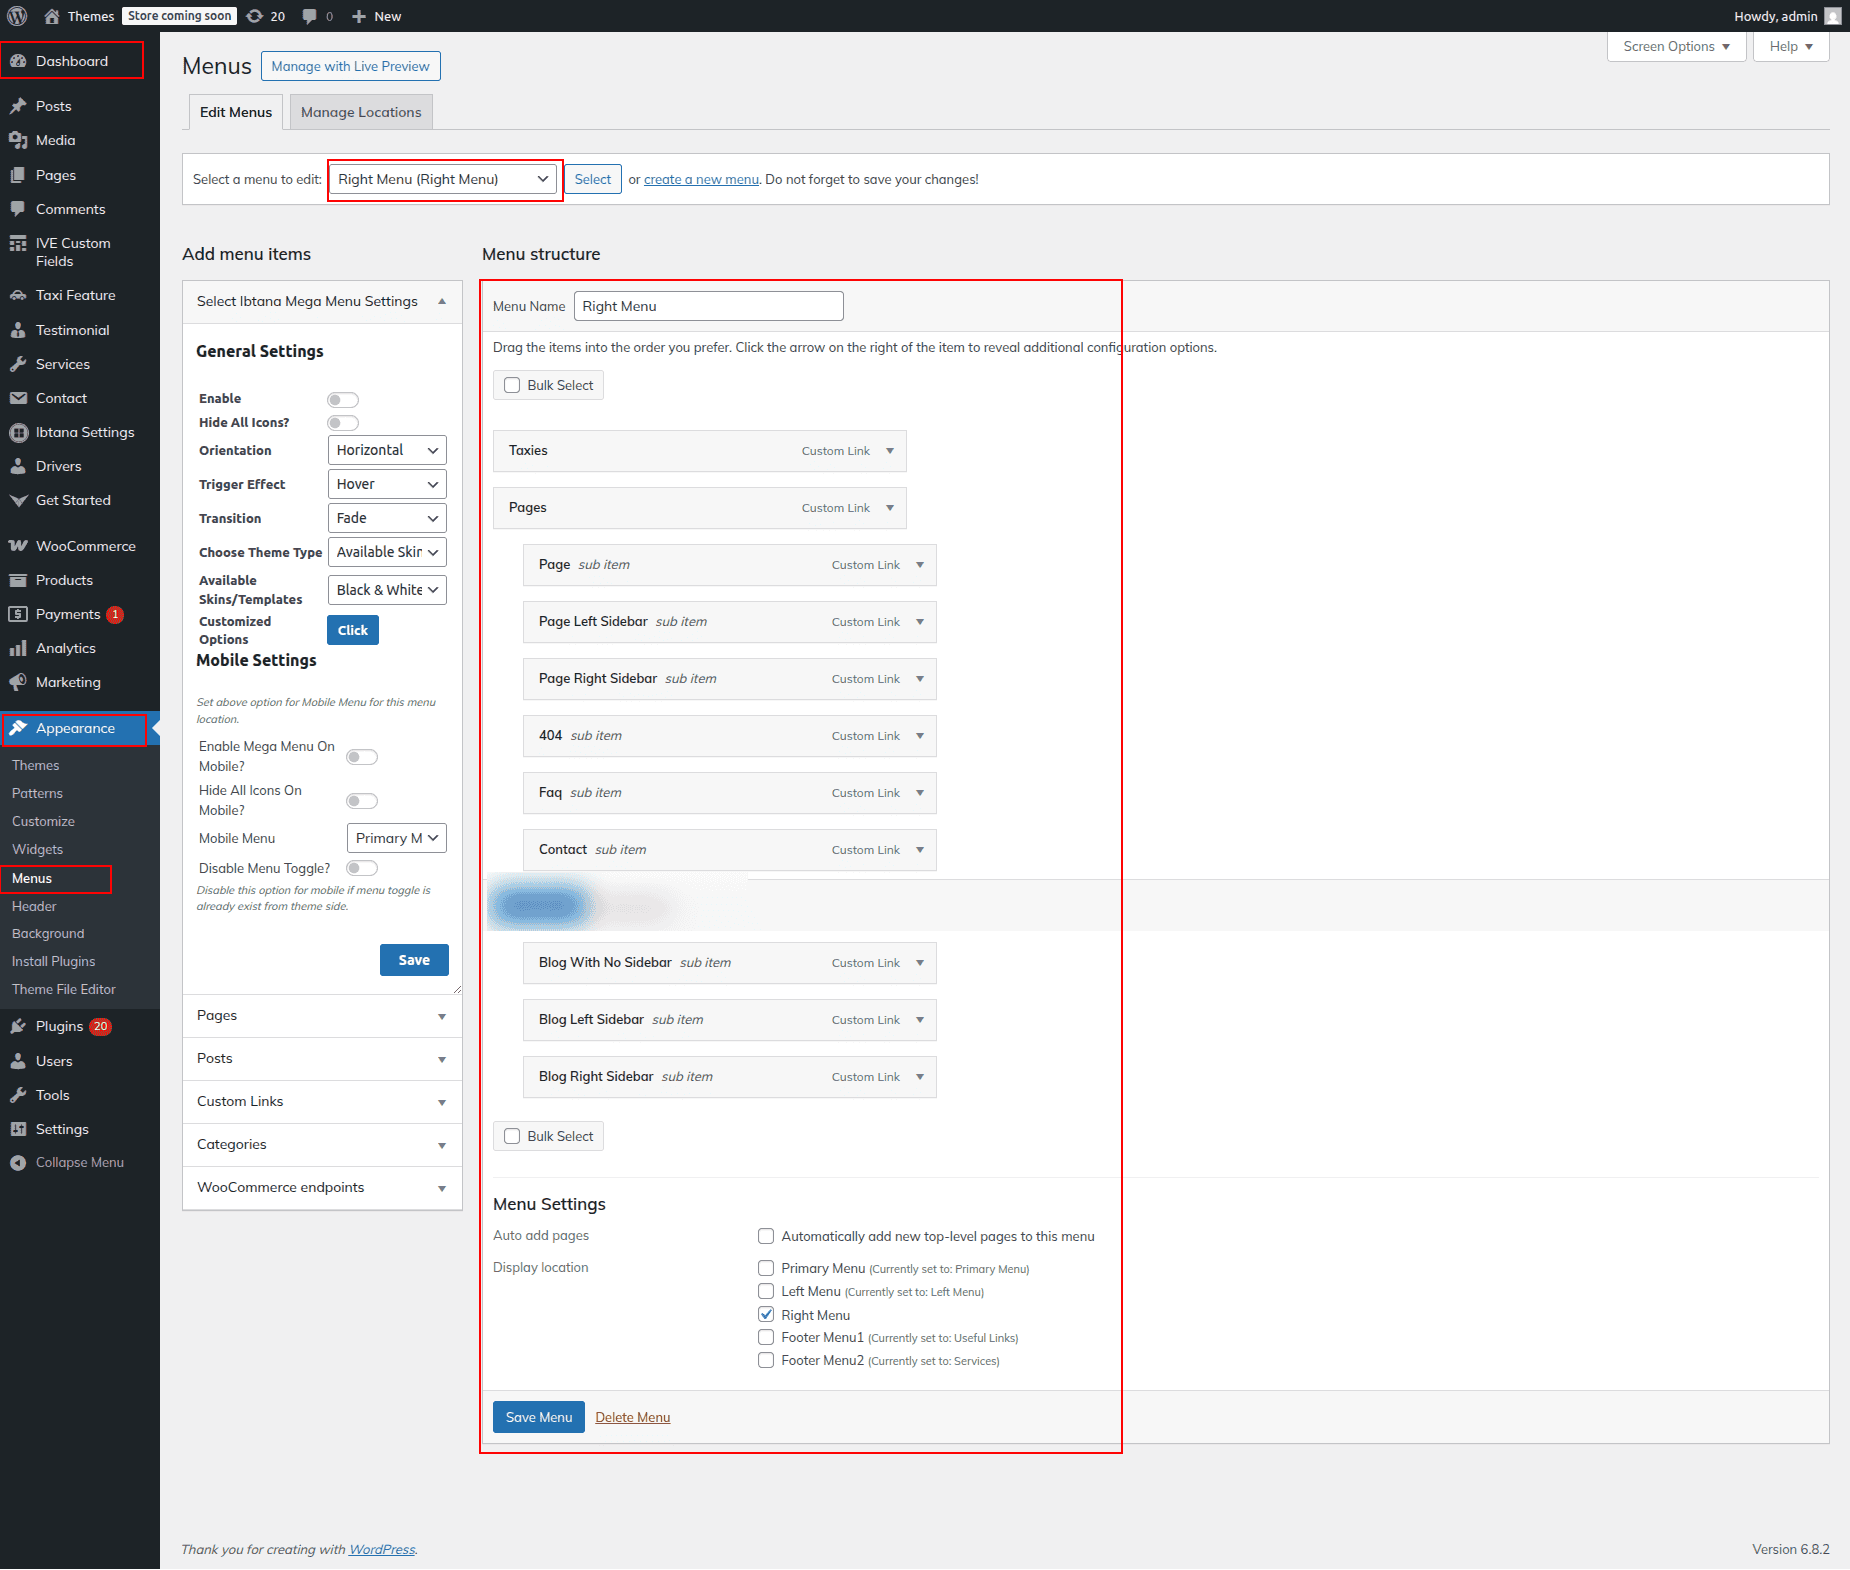
Task: Open the comments bubble icon in admin bar
Action: coord(310,16)
